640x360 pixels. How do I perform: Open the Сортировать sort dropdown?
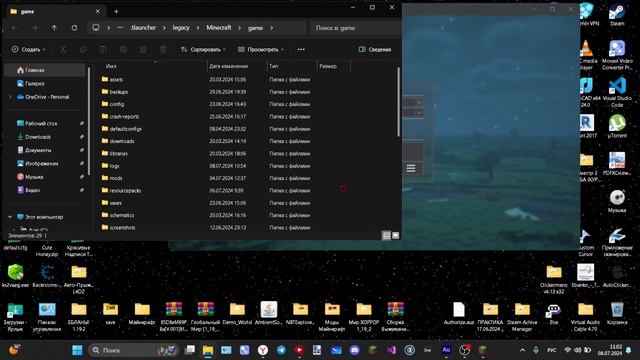203,49
